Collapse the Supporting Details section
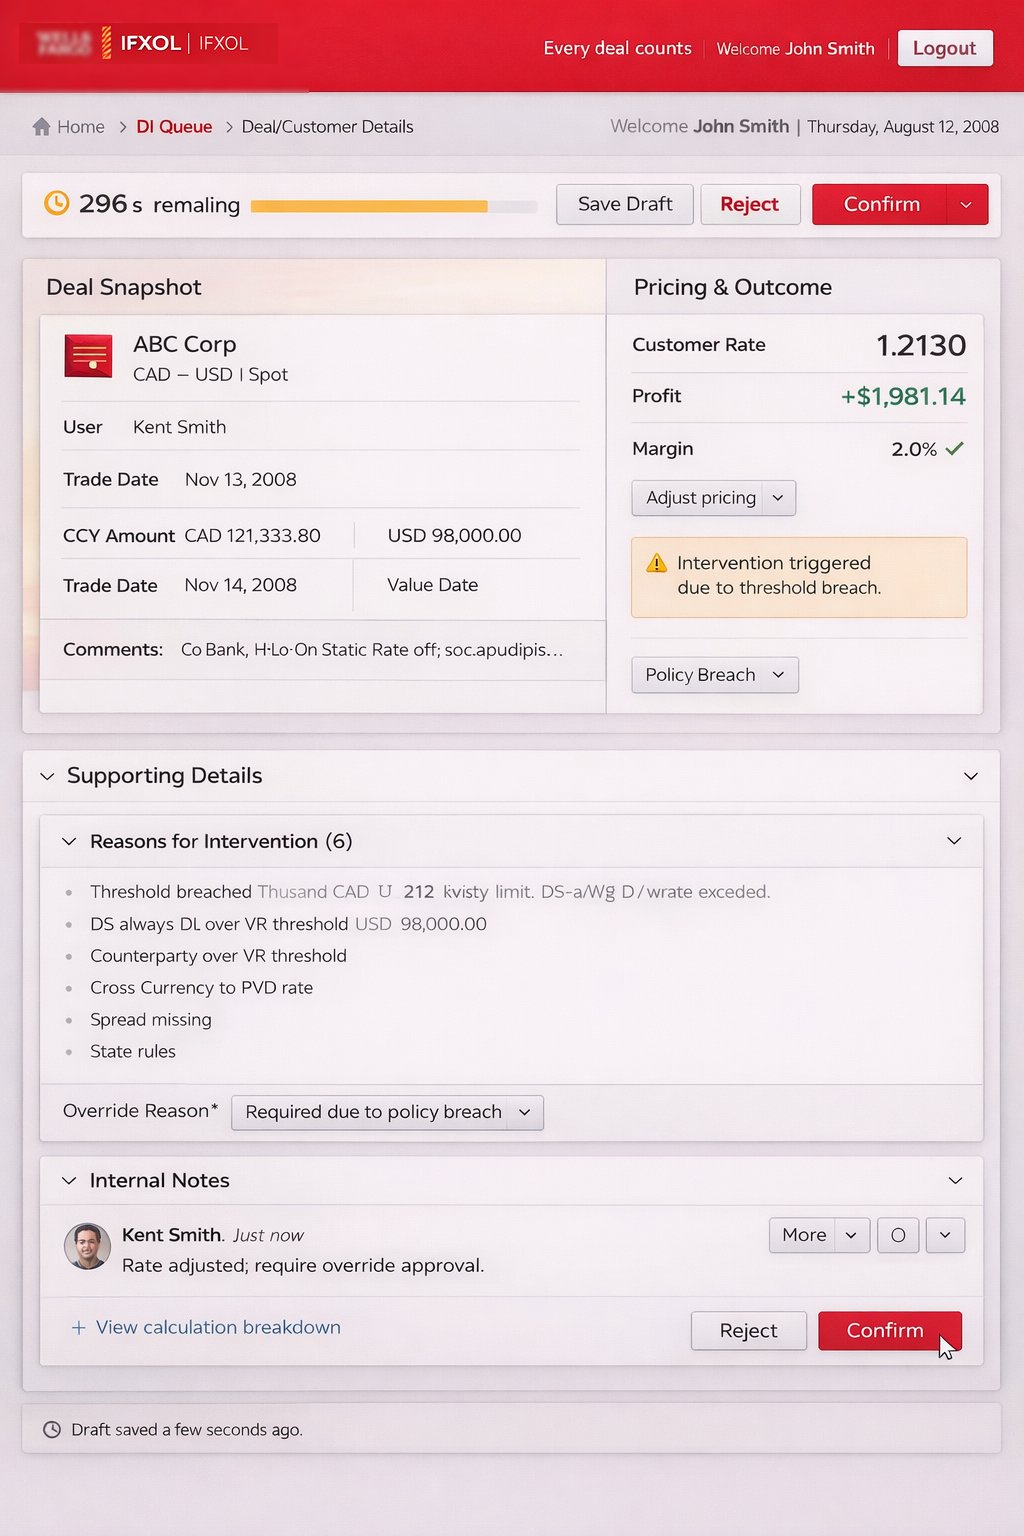 [47, 777]
